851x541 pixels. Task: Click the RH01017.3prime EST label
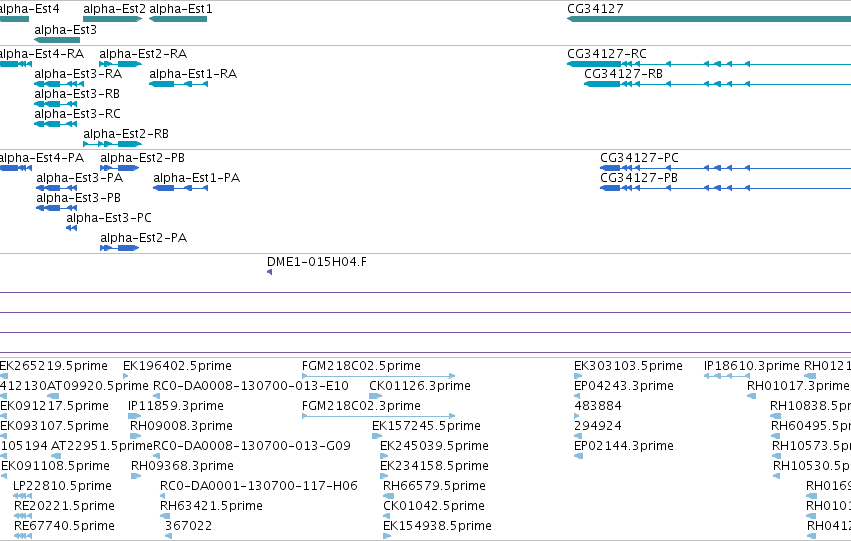(798, 386)
